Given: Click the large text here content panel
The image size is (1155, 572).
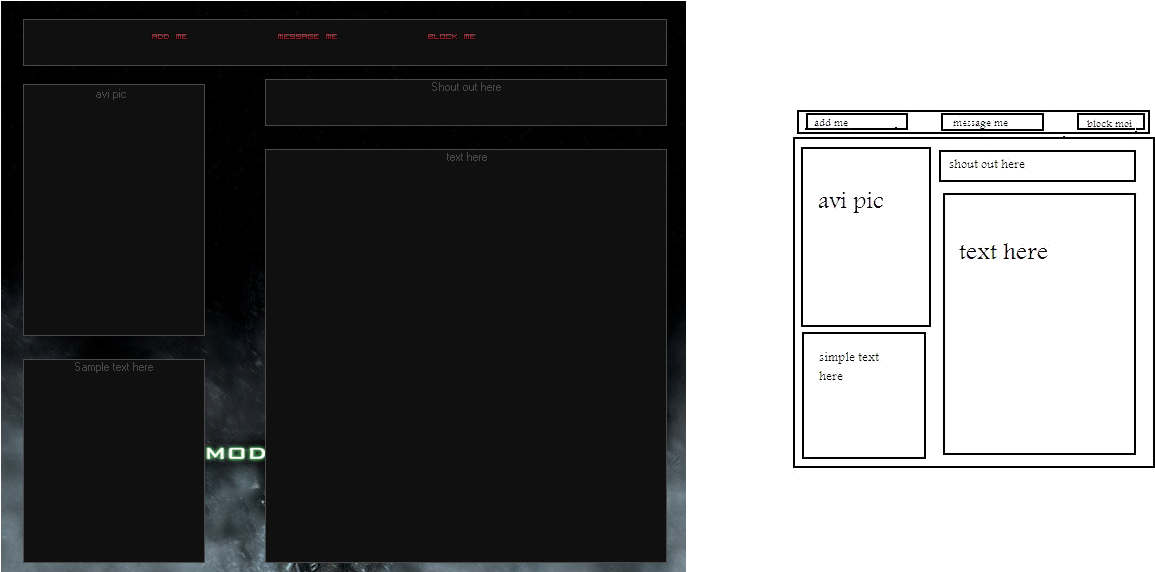Looking at the screenshot, I should [x=465, y=360].
